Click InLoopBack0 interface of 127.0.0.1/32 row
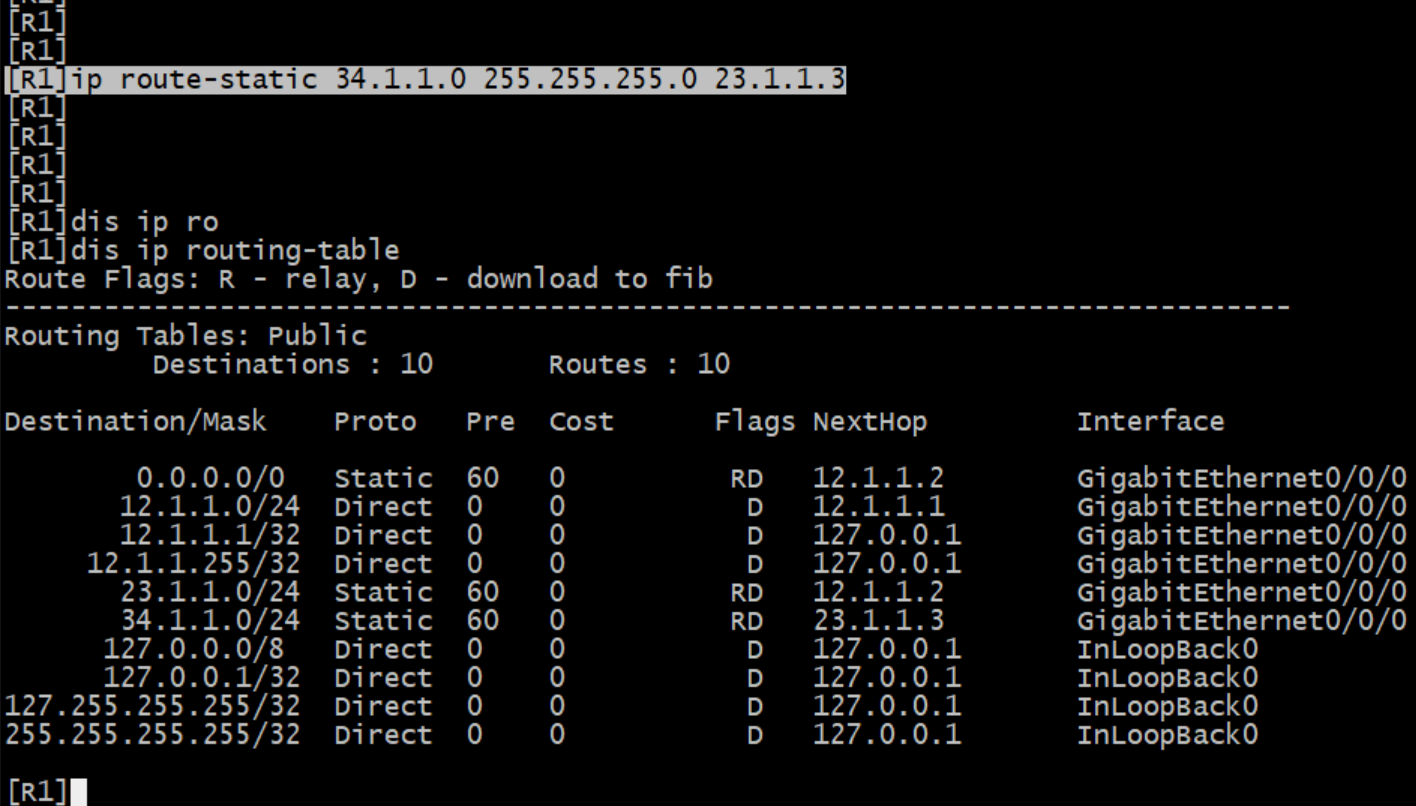 [x=1167, y=677]
